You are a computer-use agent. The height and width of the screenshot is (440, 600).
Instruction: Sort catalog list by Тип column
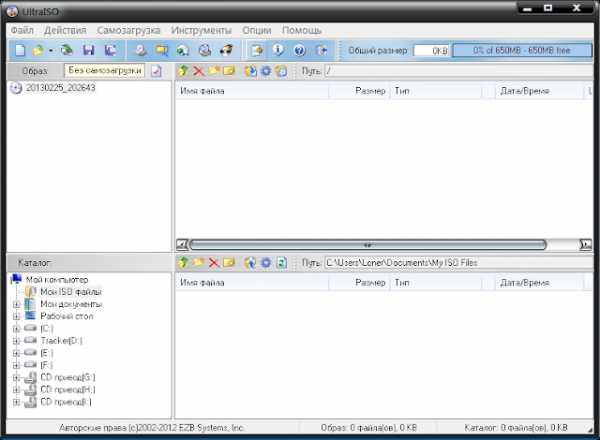pos(435,283)
